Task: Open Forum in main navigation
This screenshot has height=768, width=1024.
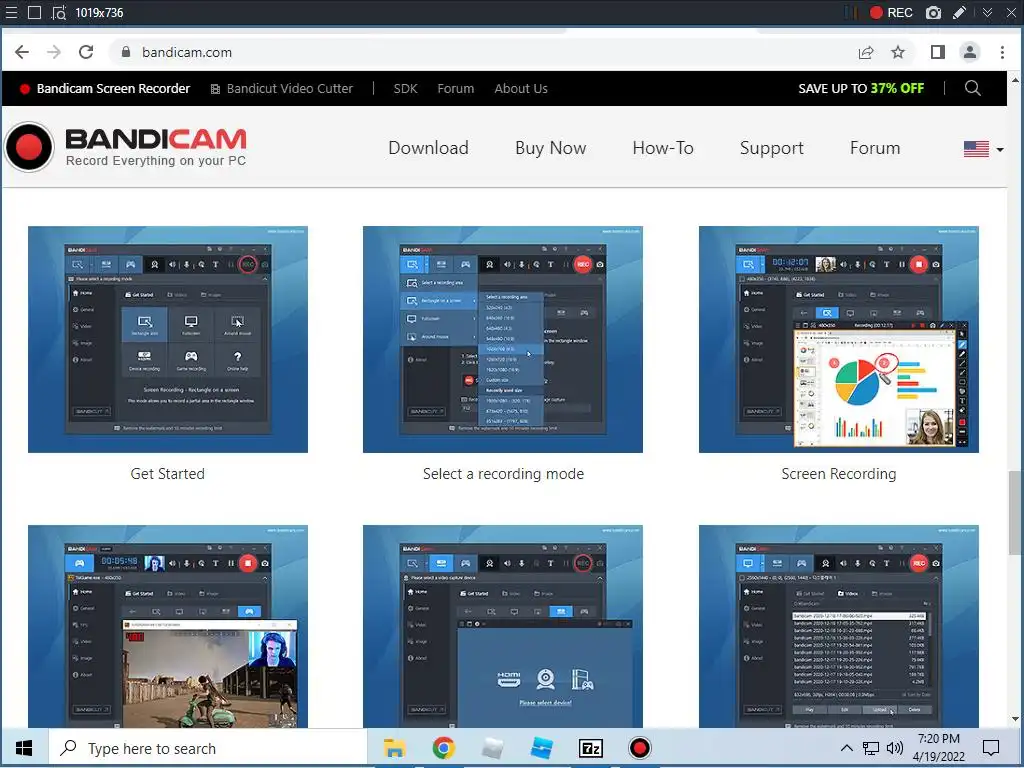Action: pos(875,148)
